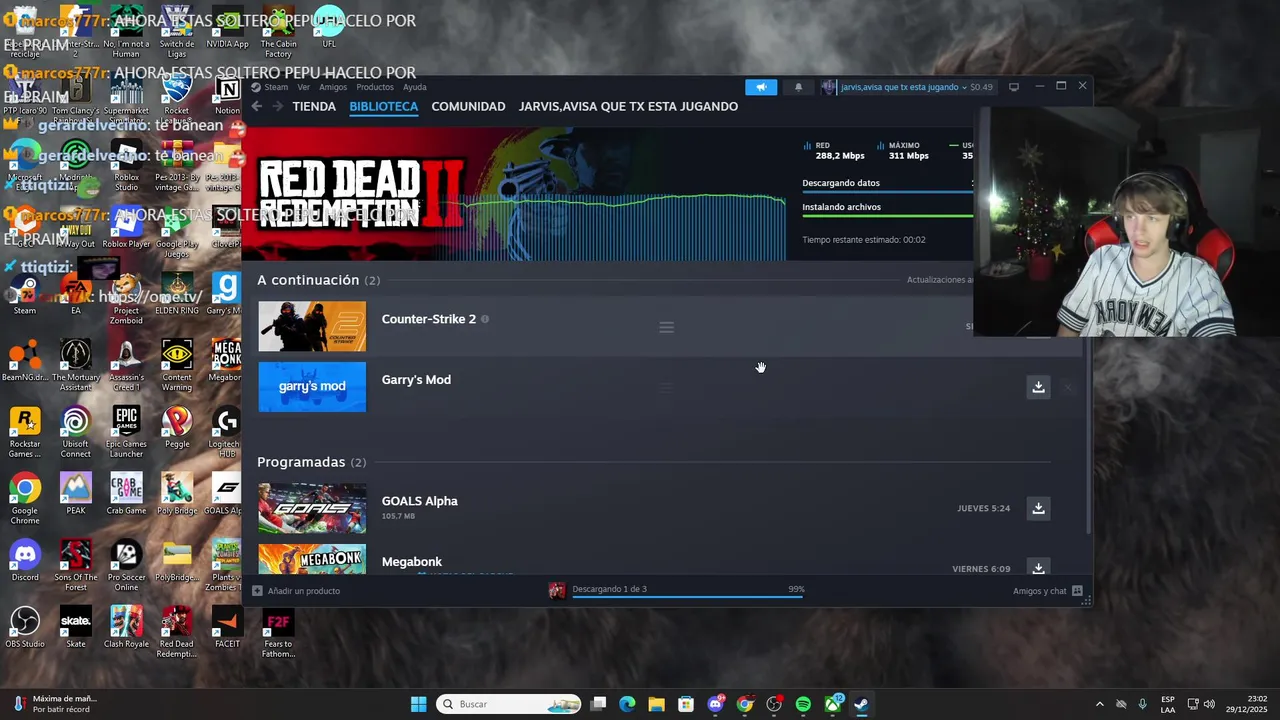1280x720 pixels.
Task: Switch to the TIENDA tab
Action: pyautogui.click(x=314, y=106)
